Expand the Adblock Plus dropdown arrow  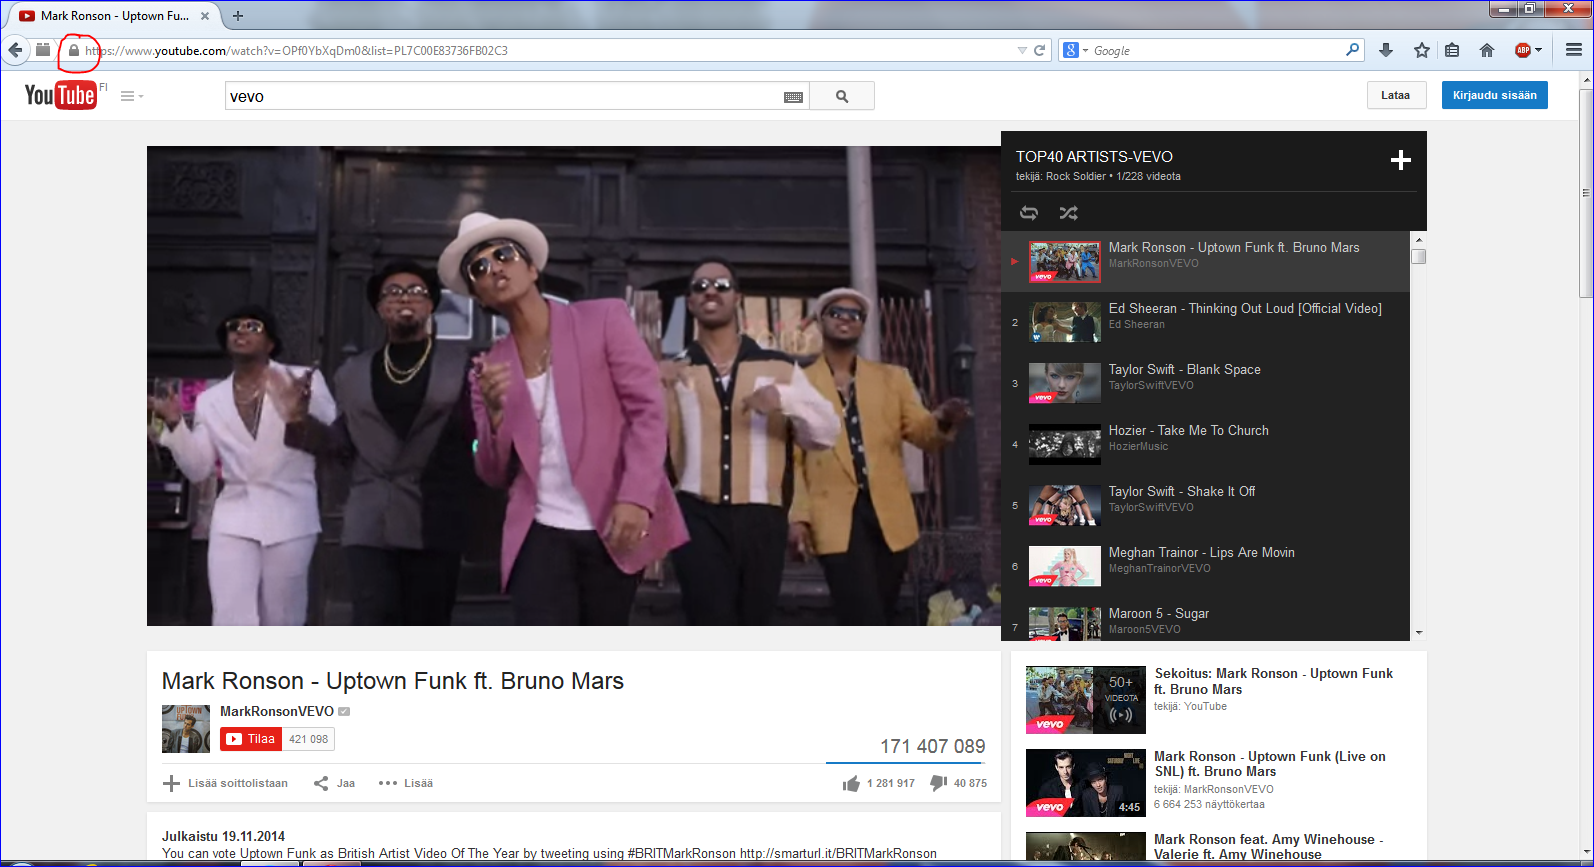pyautogui.click(x=1538, y=50)
